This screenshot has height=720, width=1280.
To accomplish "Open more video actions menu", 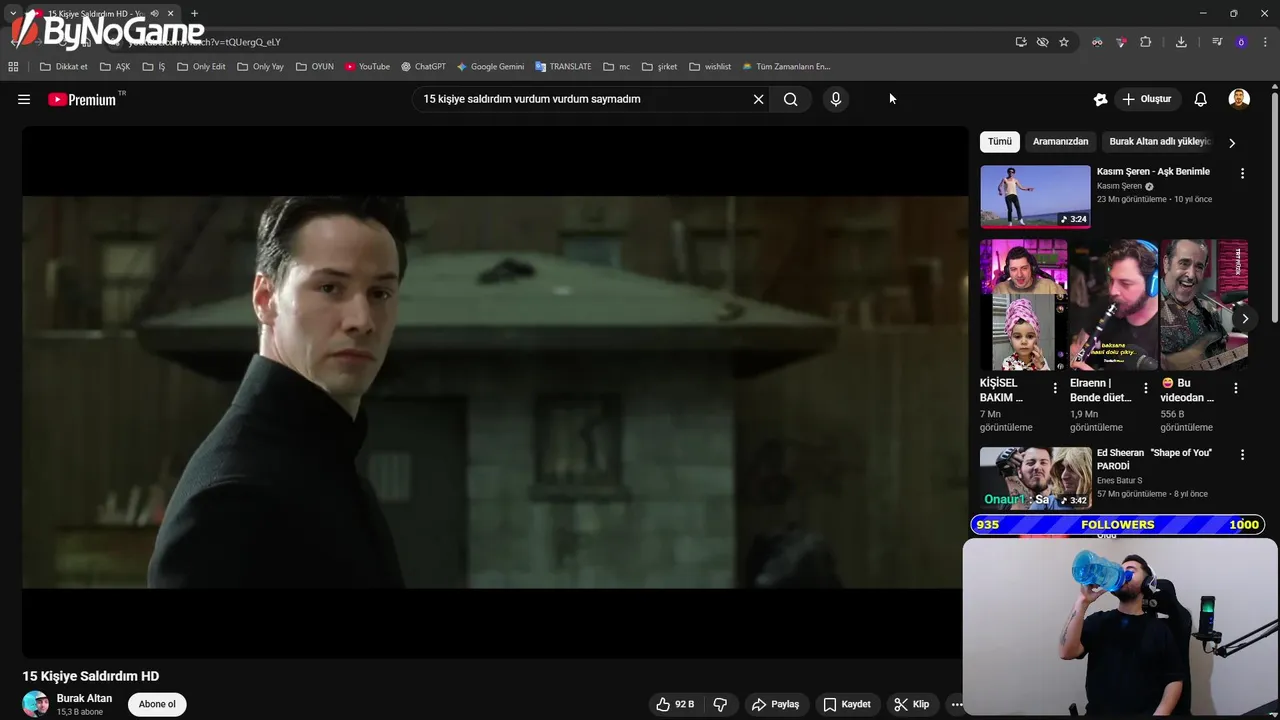I will click(x=957, y=704).
